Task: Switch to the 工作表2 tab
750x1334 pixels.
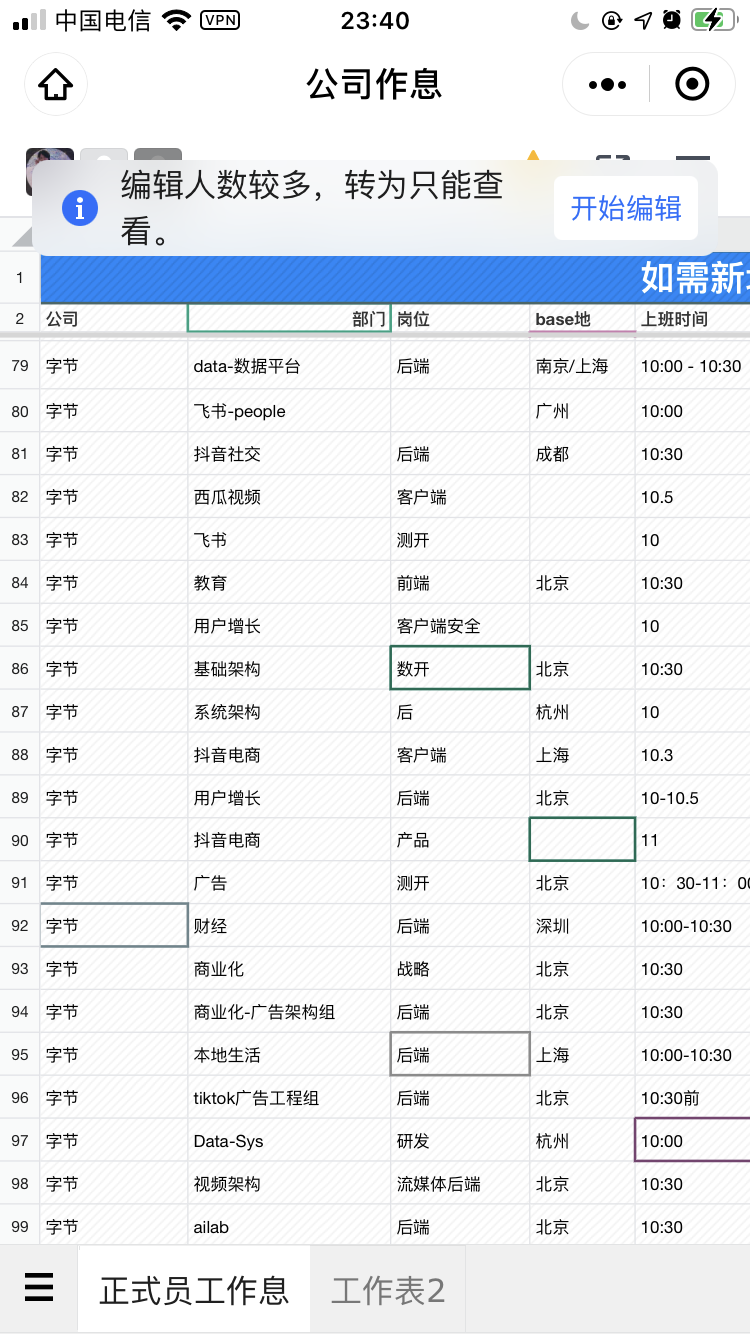Action: tap(388, 1290)
